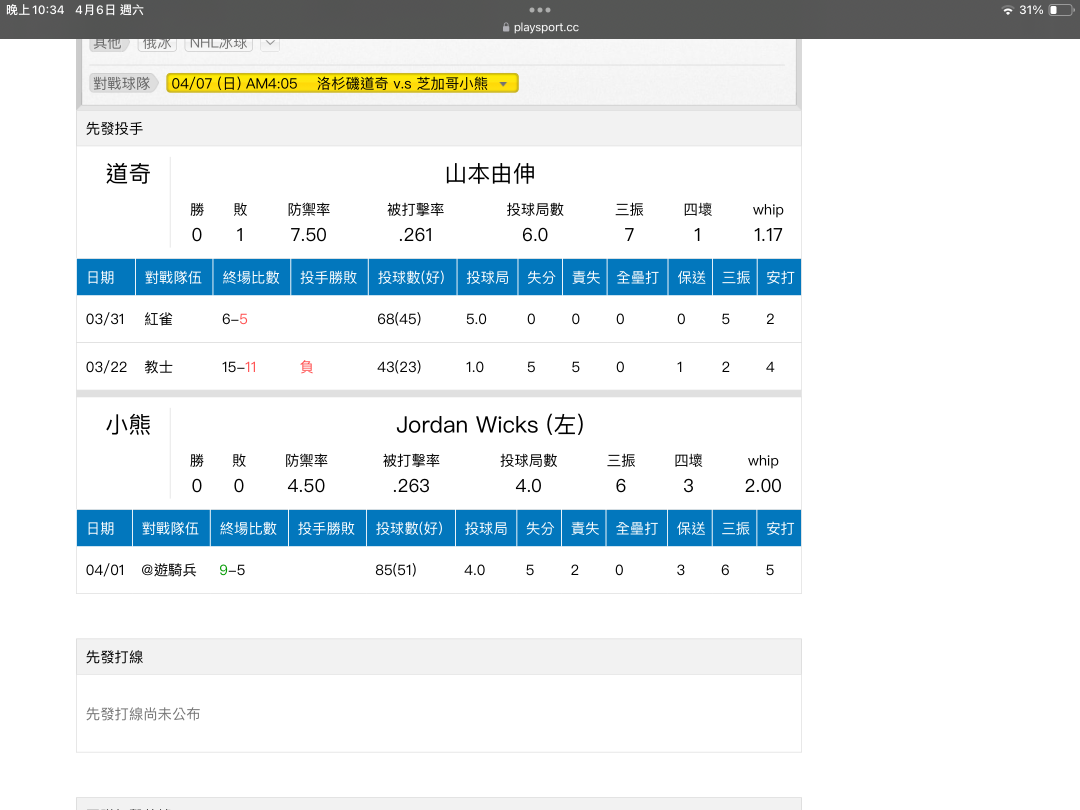Click 終場比數 header in Dodgers table
The width and height of the screenshot is (1080, 810).
pos(251,277)
